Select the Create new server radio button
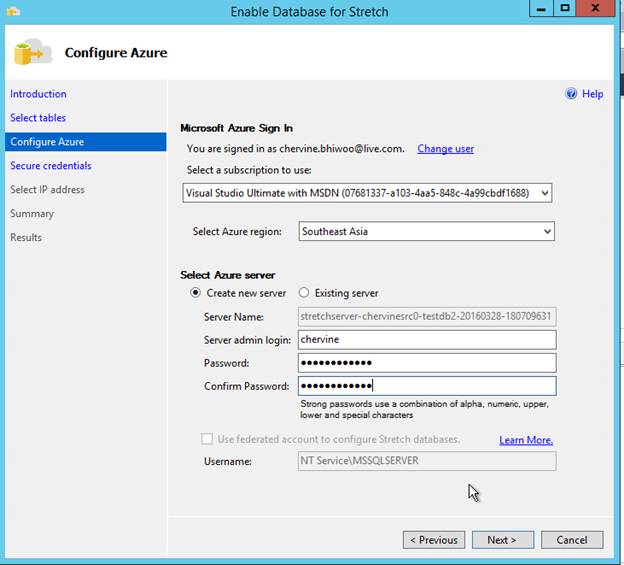Screen dimensions: 624x565 pos(195,293)
